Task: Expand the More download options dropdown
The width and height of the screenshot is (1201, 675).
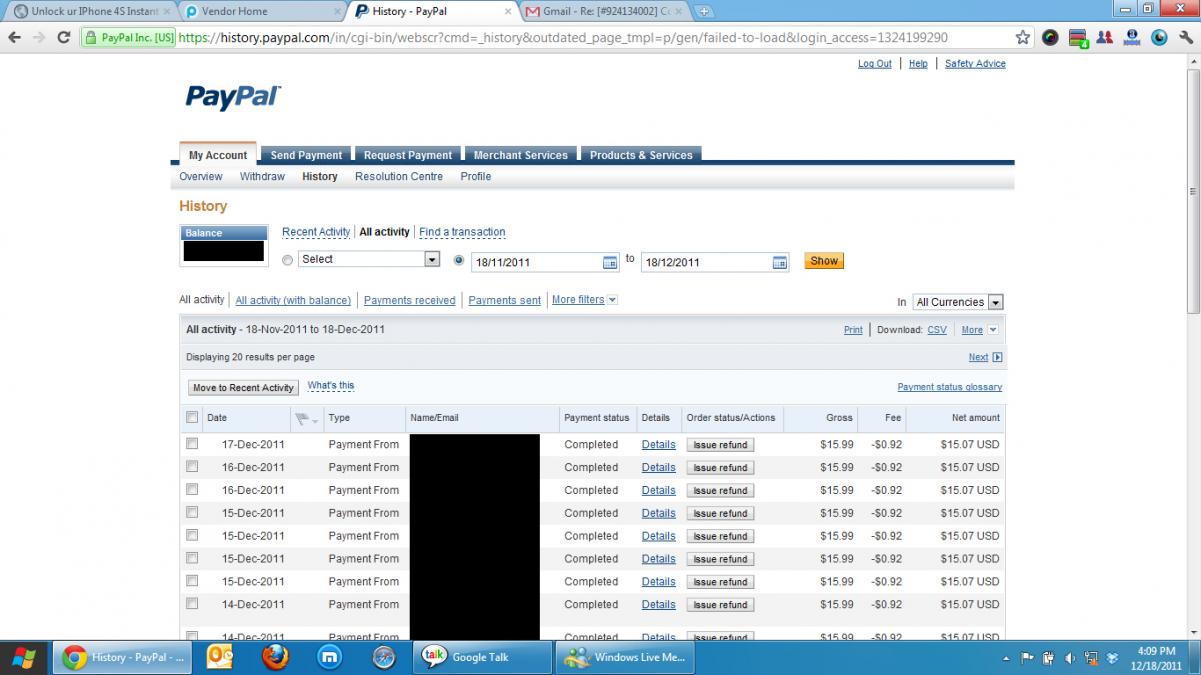Action: pyautogui.click(x=979, y=330)
